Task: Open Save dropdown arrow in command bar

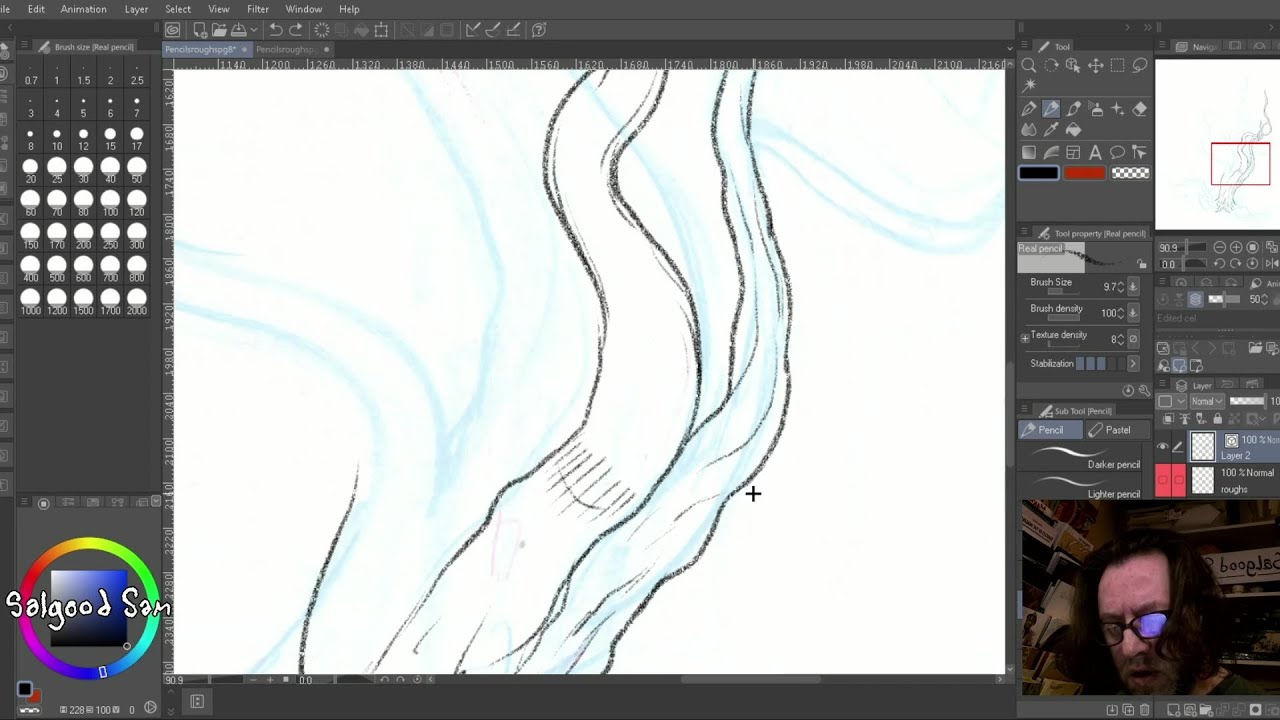Action: click(x=254, y=30)
